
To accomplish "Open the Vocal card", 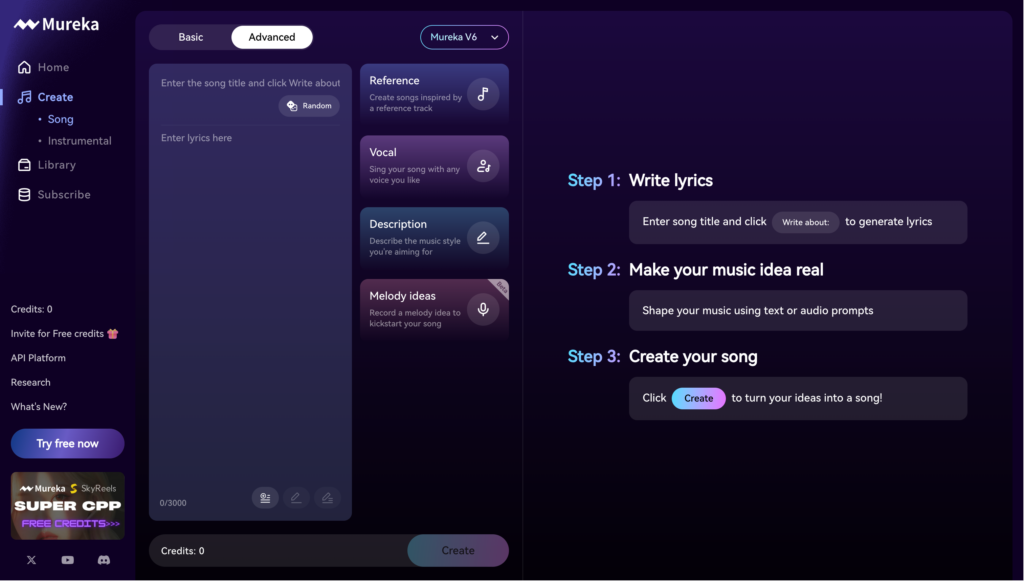I will pyautogui.click(x=434, y=166).
